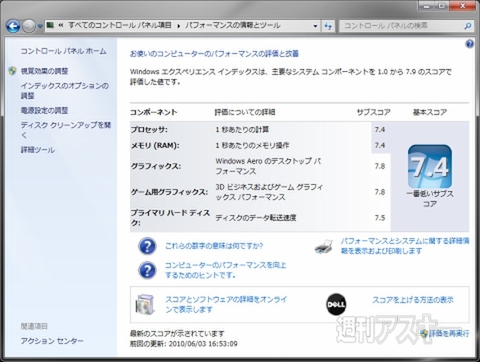Click the 7.4 base score badge
The image size is (480, 362).
[430, 166]
